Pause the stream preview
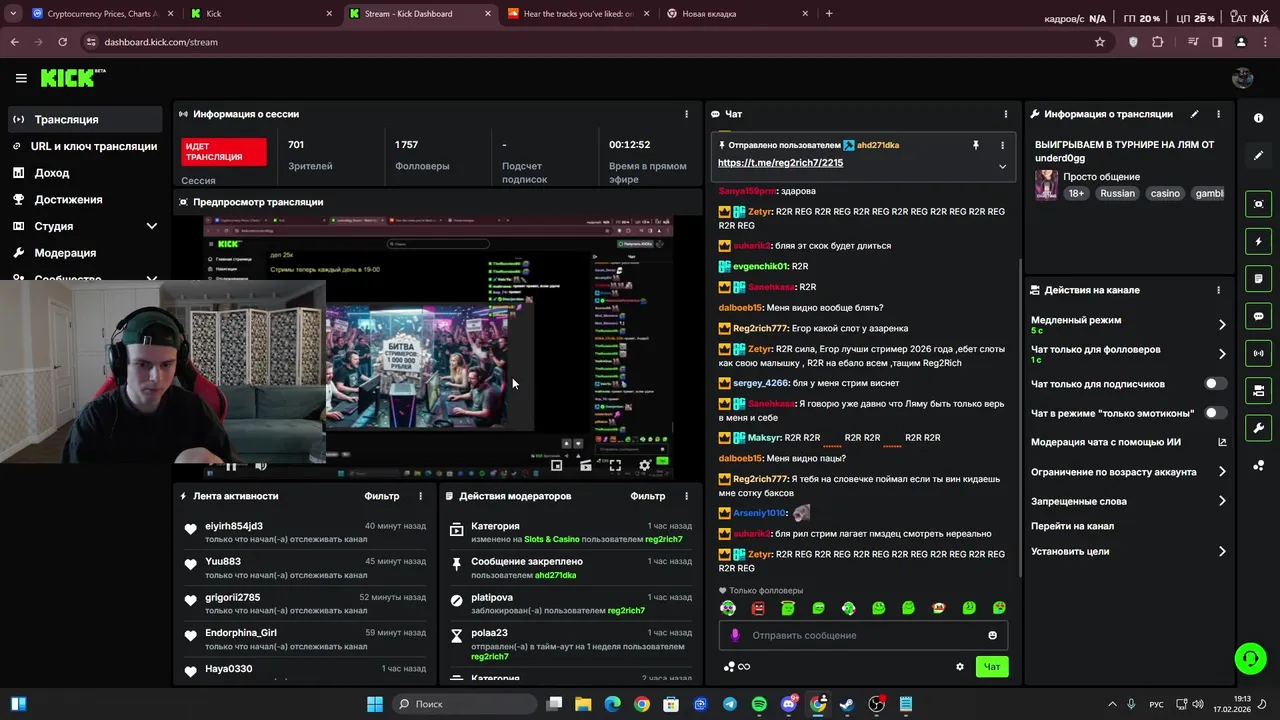Image resolution: width=1280 pixels, height=720 pixels. (231, 466)
